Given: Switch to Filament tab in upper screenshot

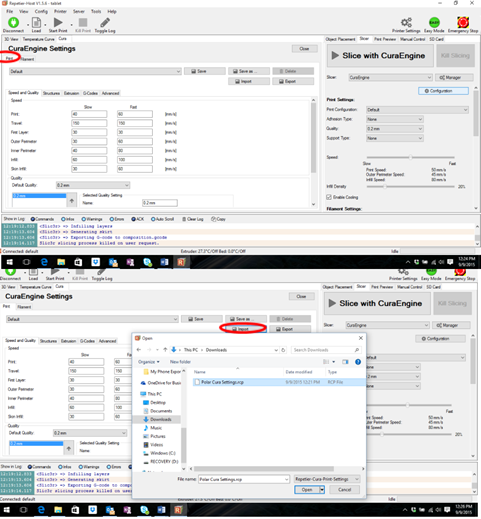Looking at the screenshot, I should [27, 59].
